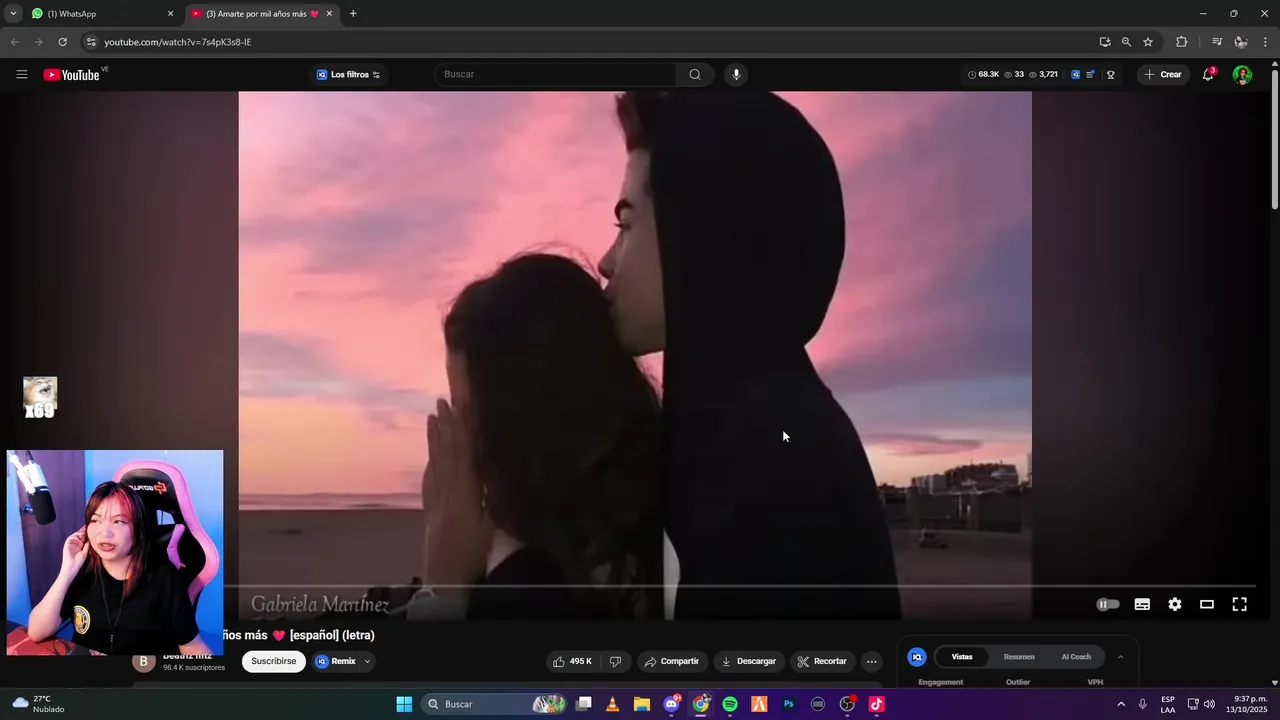1280x720 pixels.
Task: Open the YouTube notifications bell
Action: [x=1208, y=74]
